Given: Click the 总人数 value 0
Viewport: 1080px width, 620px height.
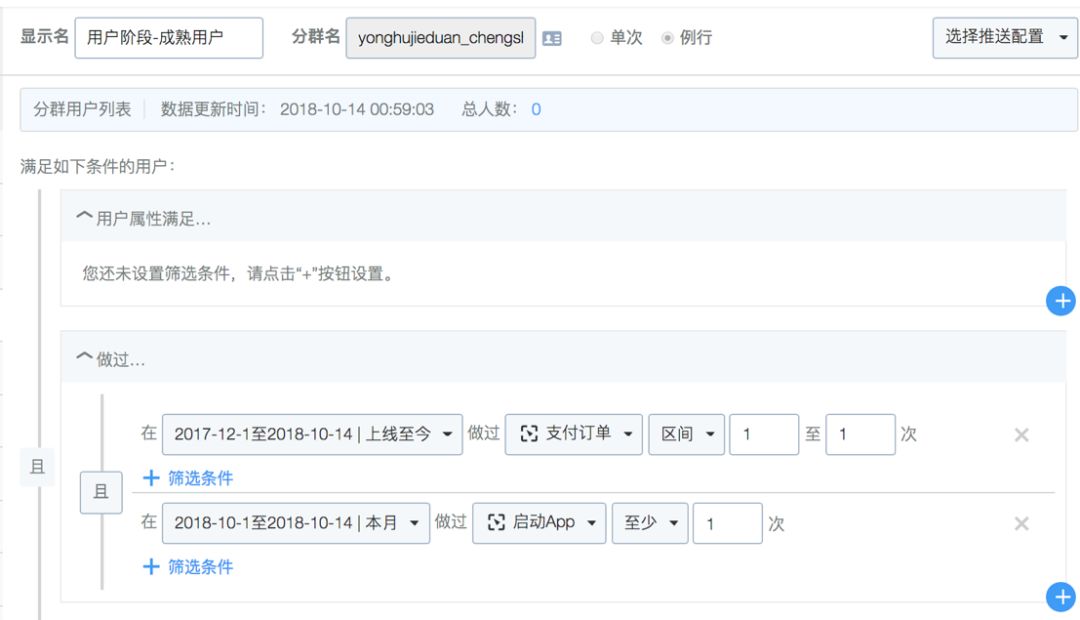Looking at the screenshot, I should (x=536, y=110).
